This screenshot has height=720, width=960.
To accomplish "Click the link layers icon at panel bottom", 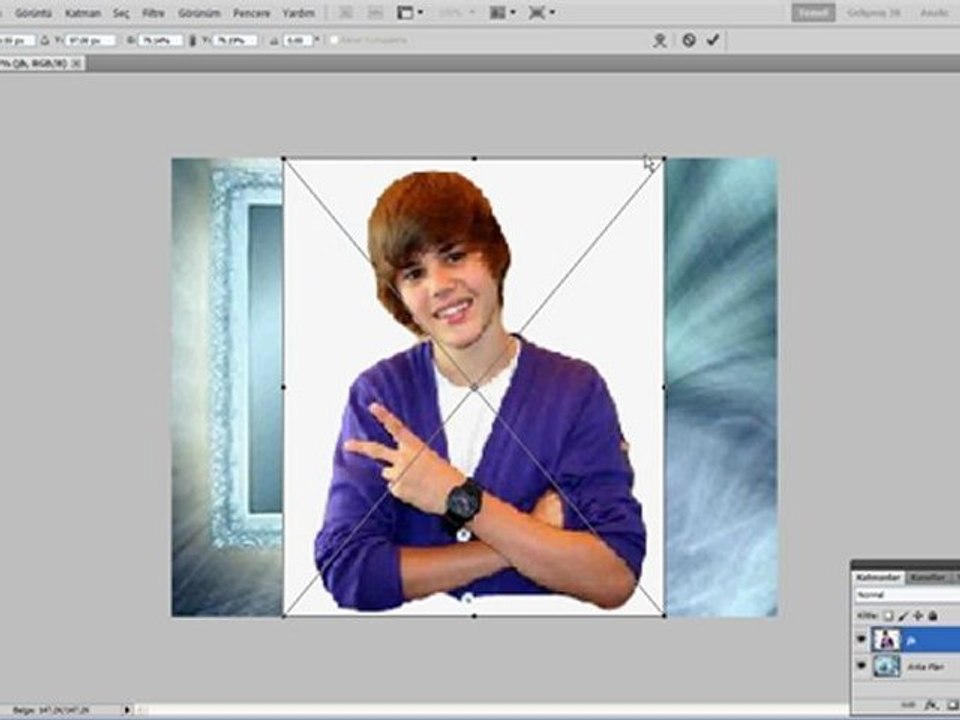I will tap(909, 705).
